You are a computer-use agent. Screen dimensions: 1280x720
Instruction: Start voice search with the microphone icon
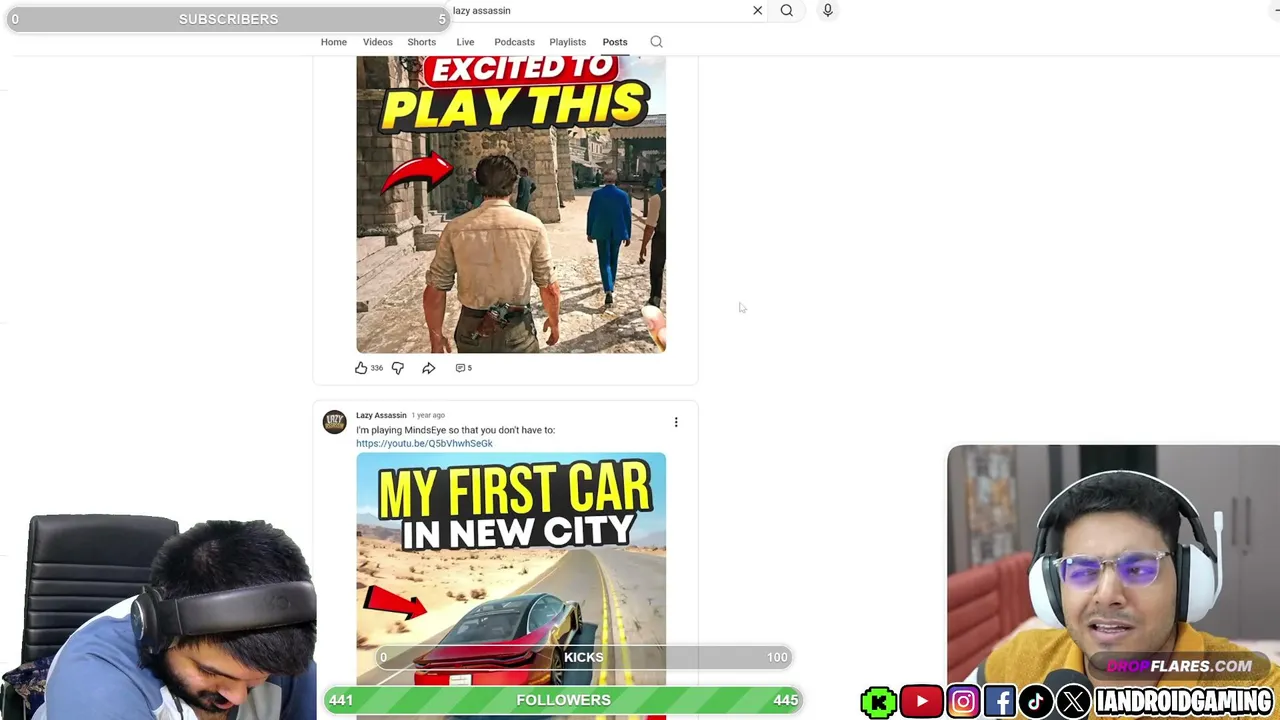[x=827, y=10]
